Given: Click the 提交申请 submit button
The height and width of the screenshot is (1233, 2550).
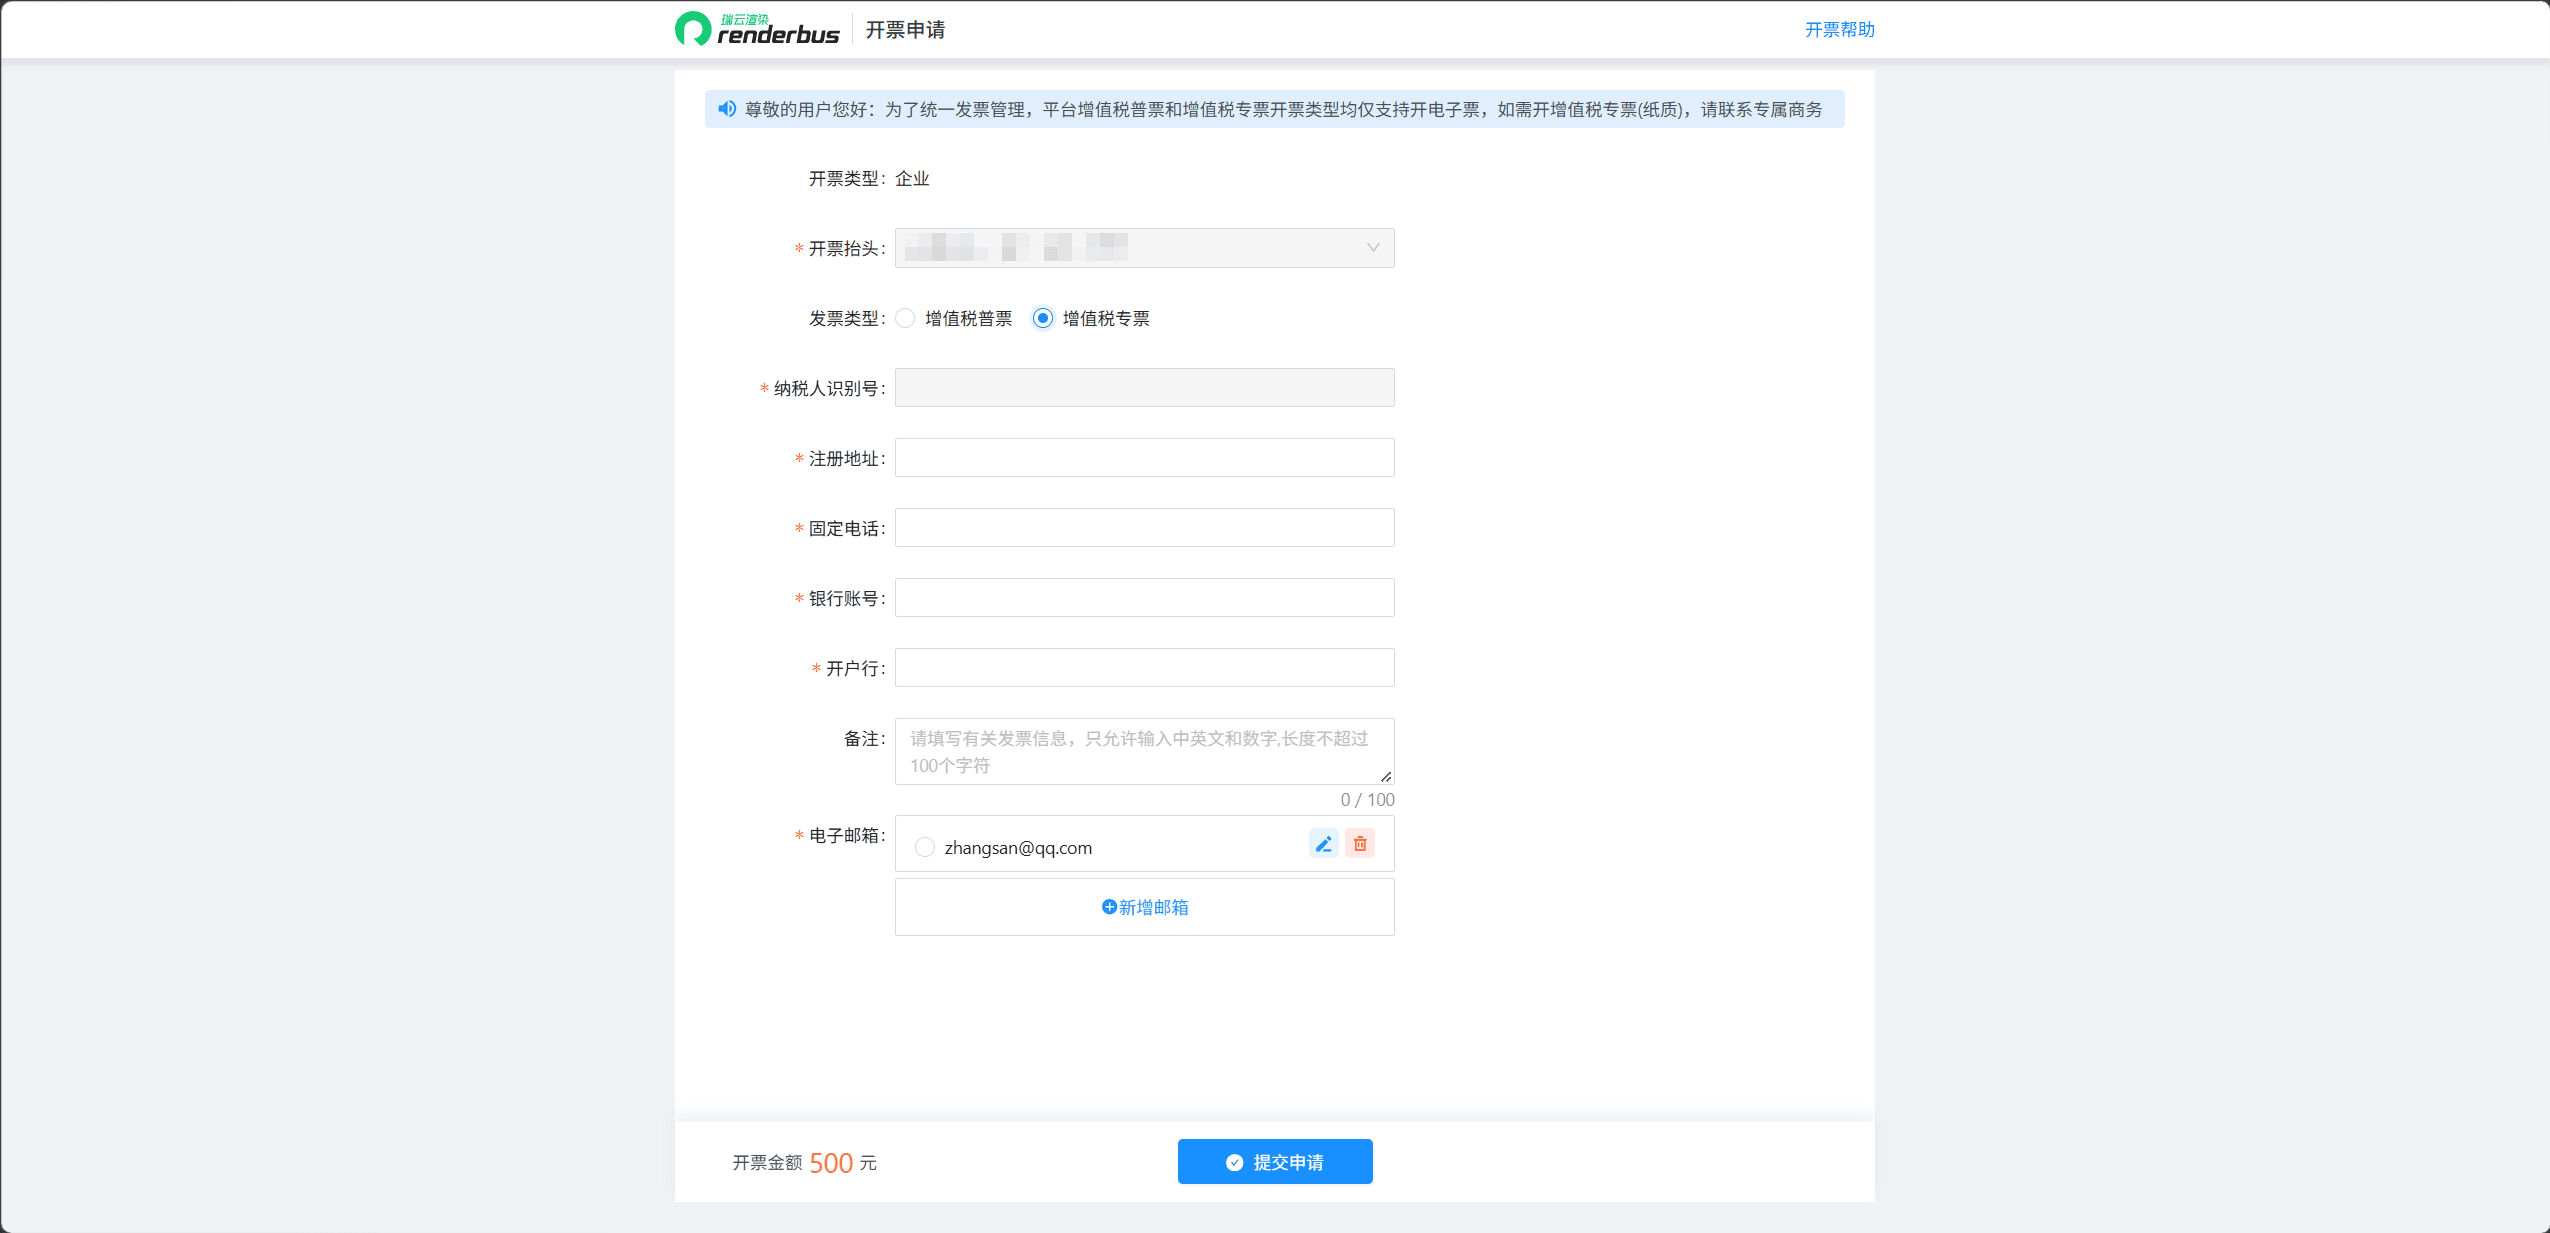Looking at the screenshot, I should point(1275,1161).
